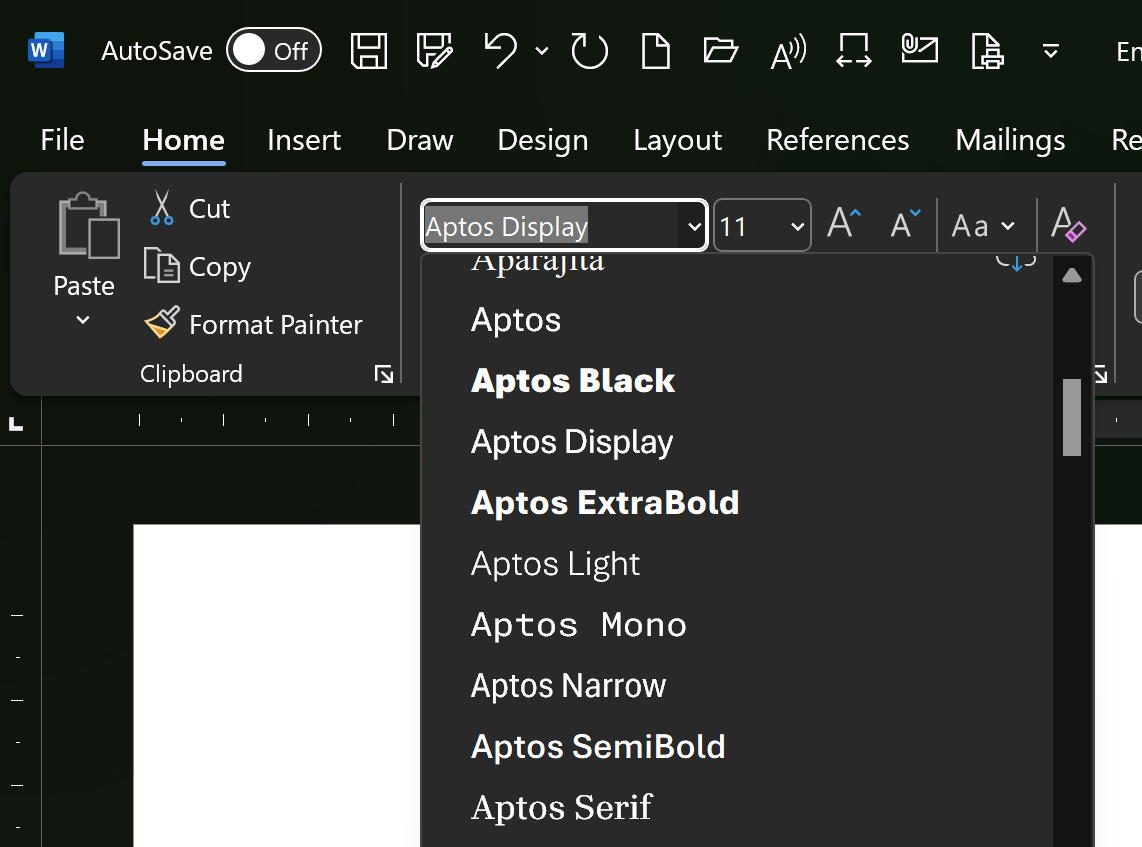Click the Increase Font Size icon
The height and width of the screenshot is (847, 1142).
pyautogui.click(x=844, y=224)
